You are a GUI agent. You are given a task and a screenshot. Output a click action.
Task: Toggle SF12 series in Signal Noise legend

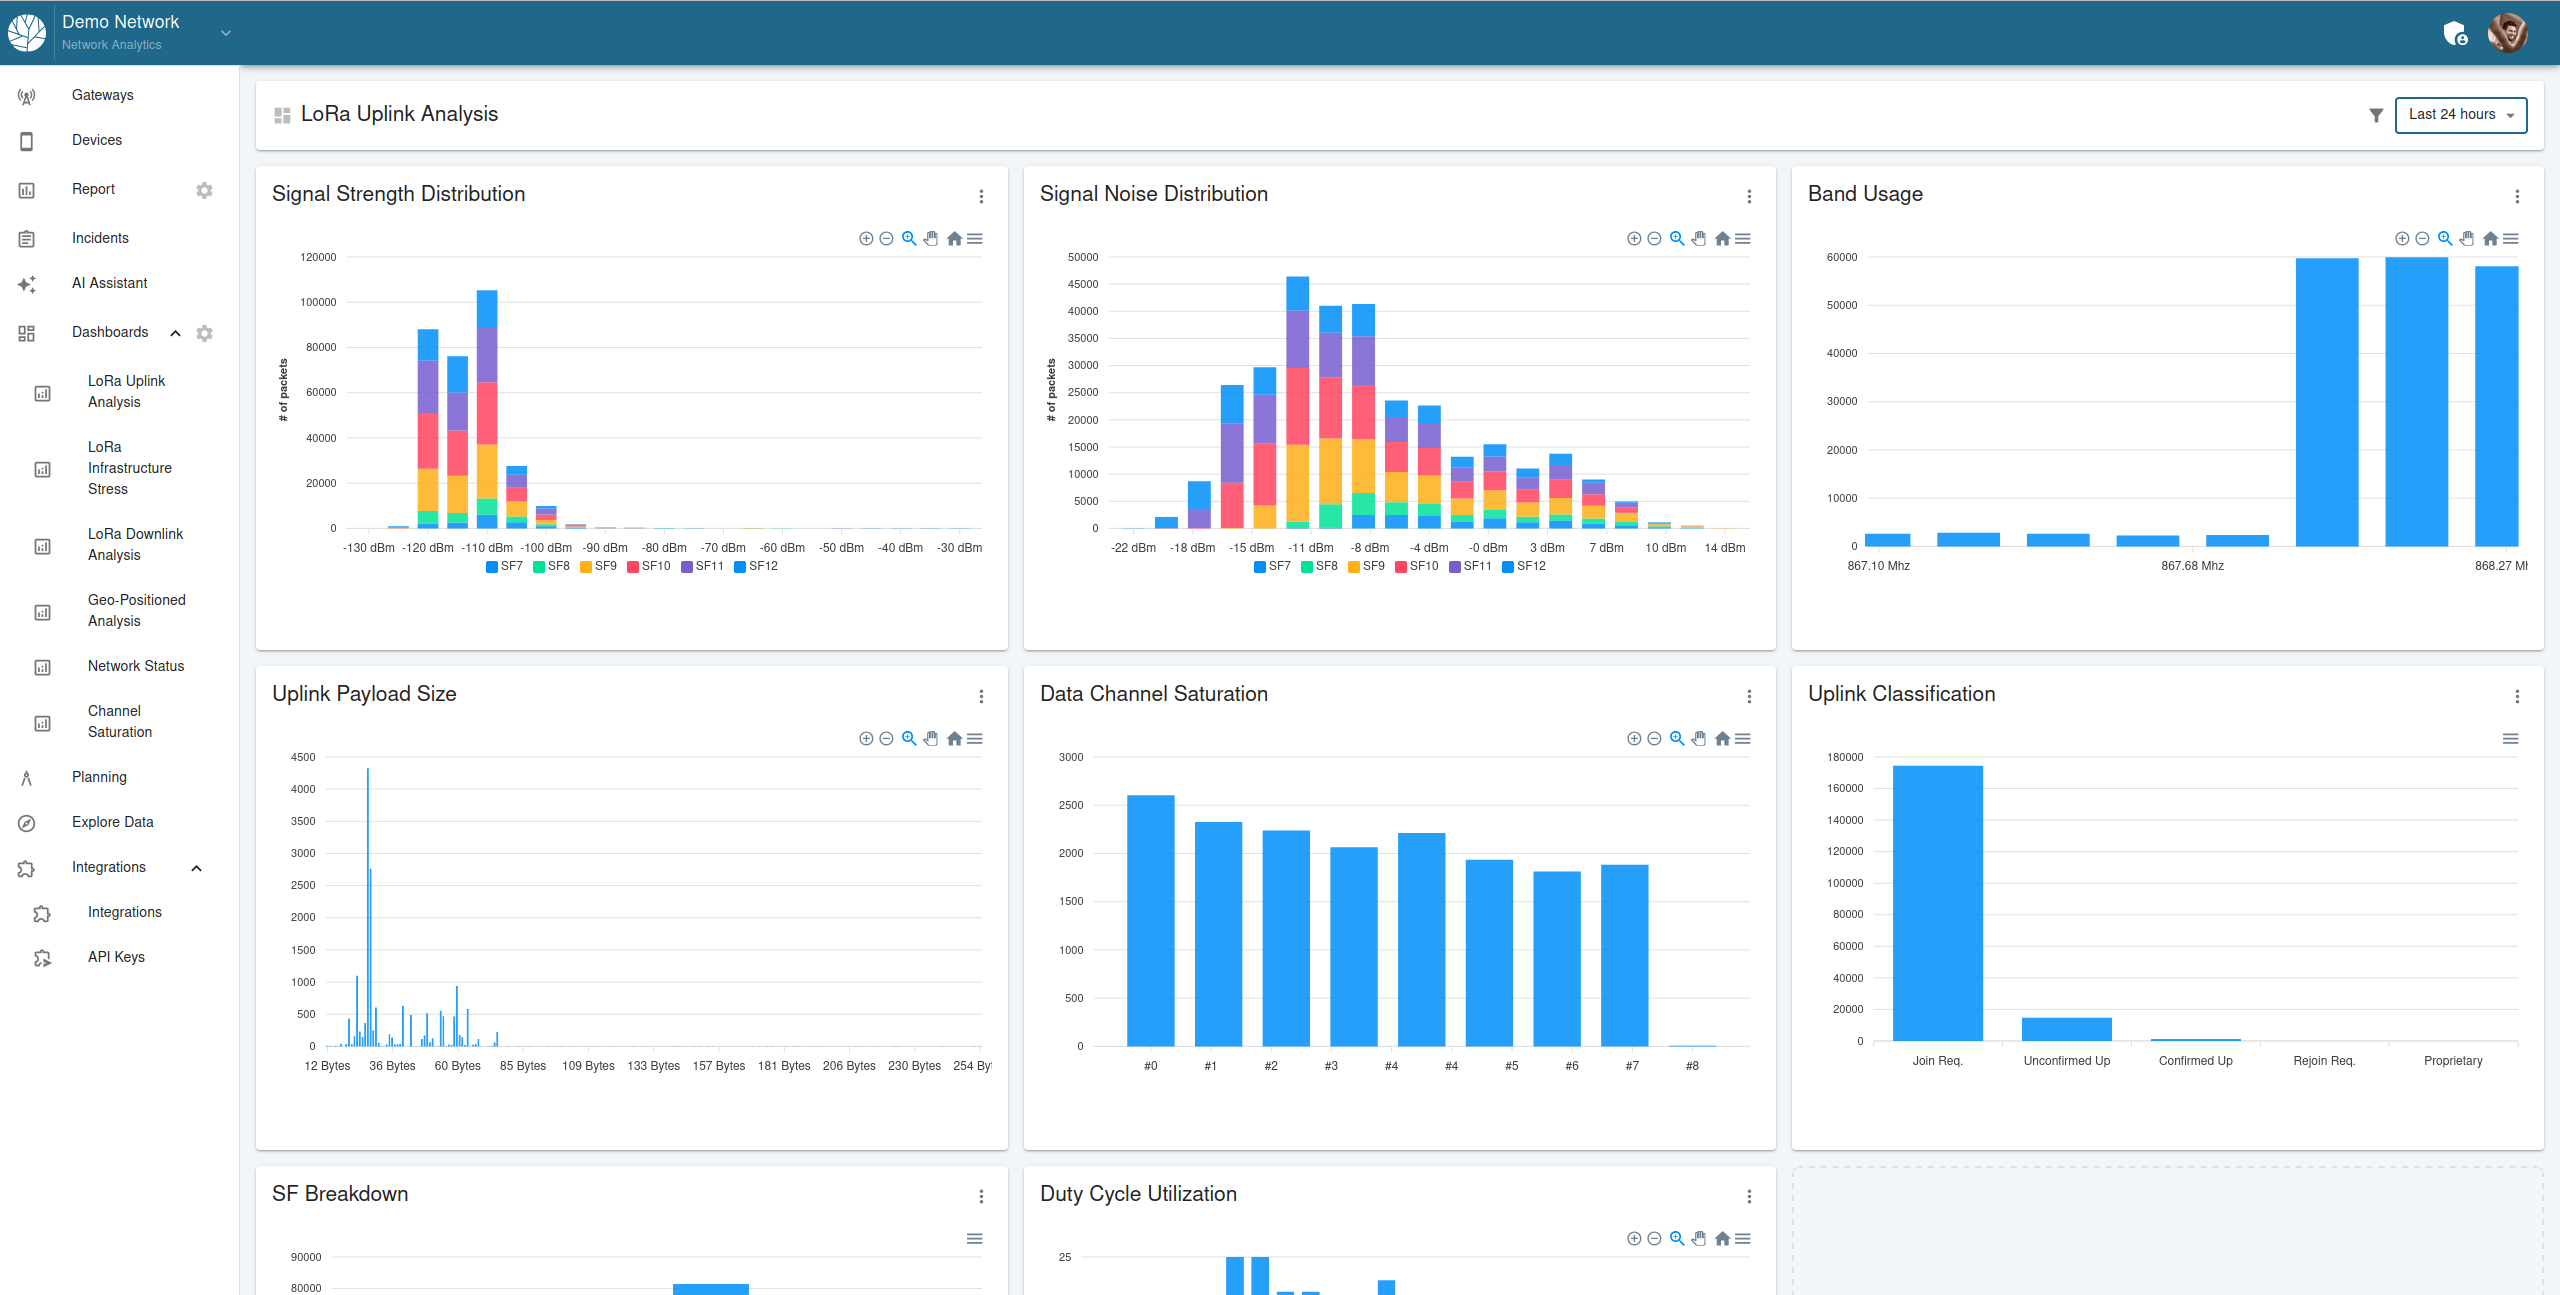tap(1523, 567)
